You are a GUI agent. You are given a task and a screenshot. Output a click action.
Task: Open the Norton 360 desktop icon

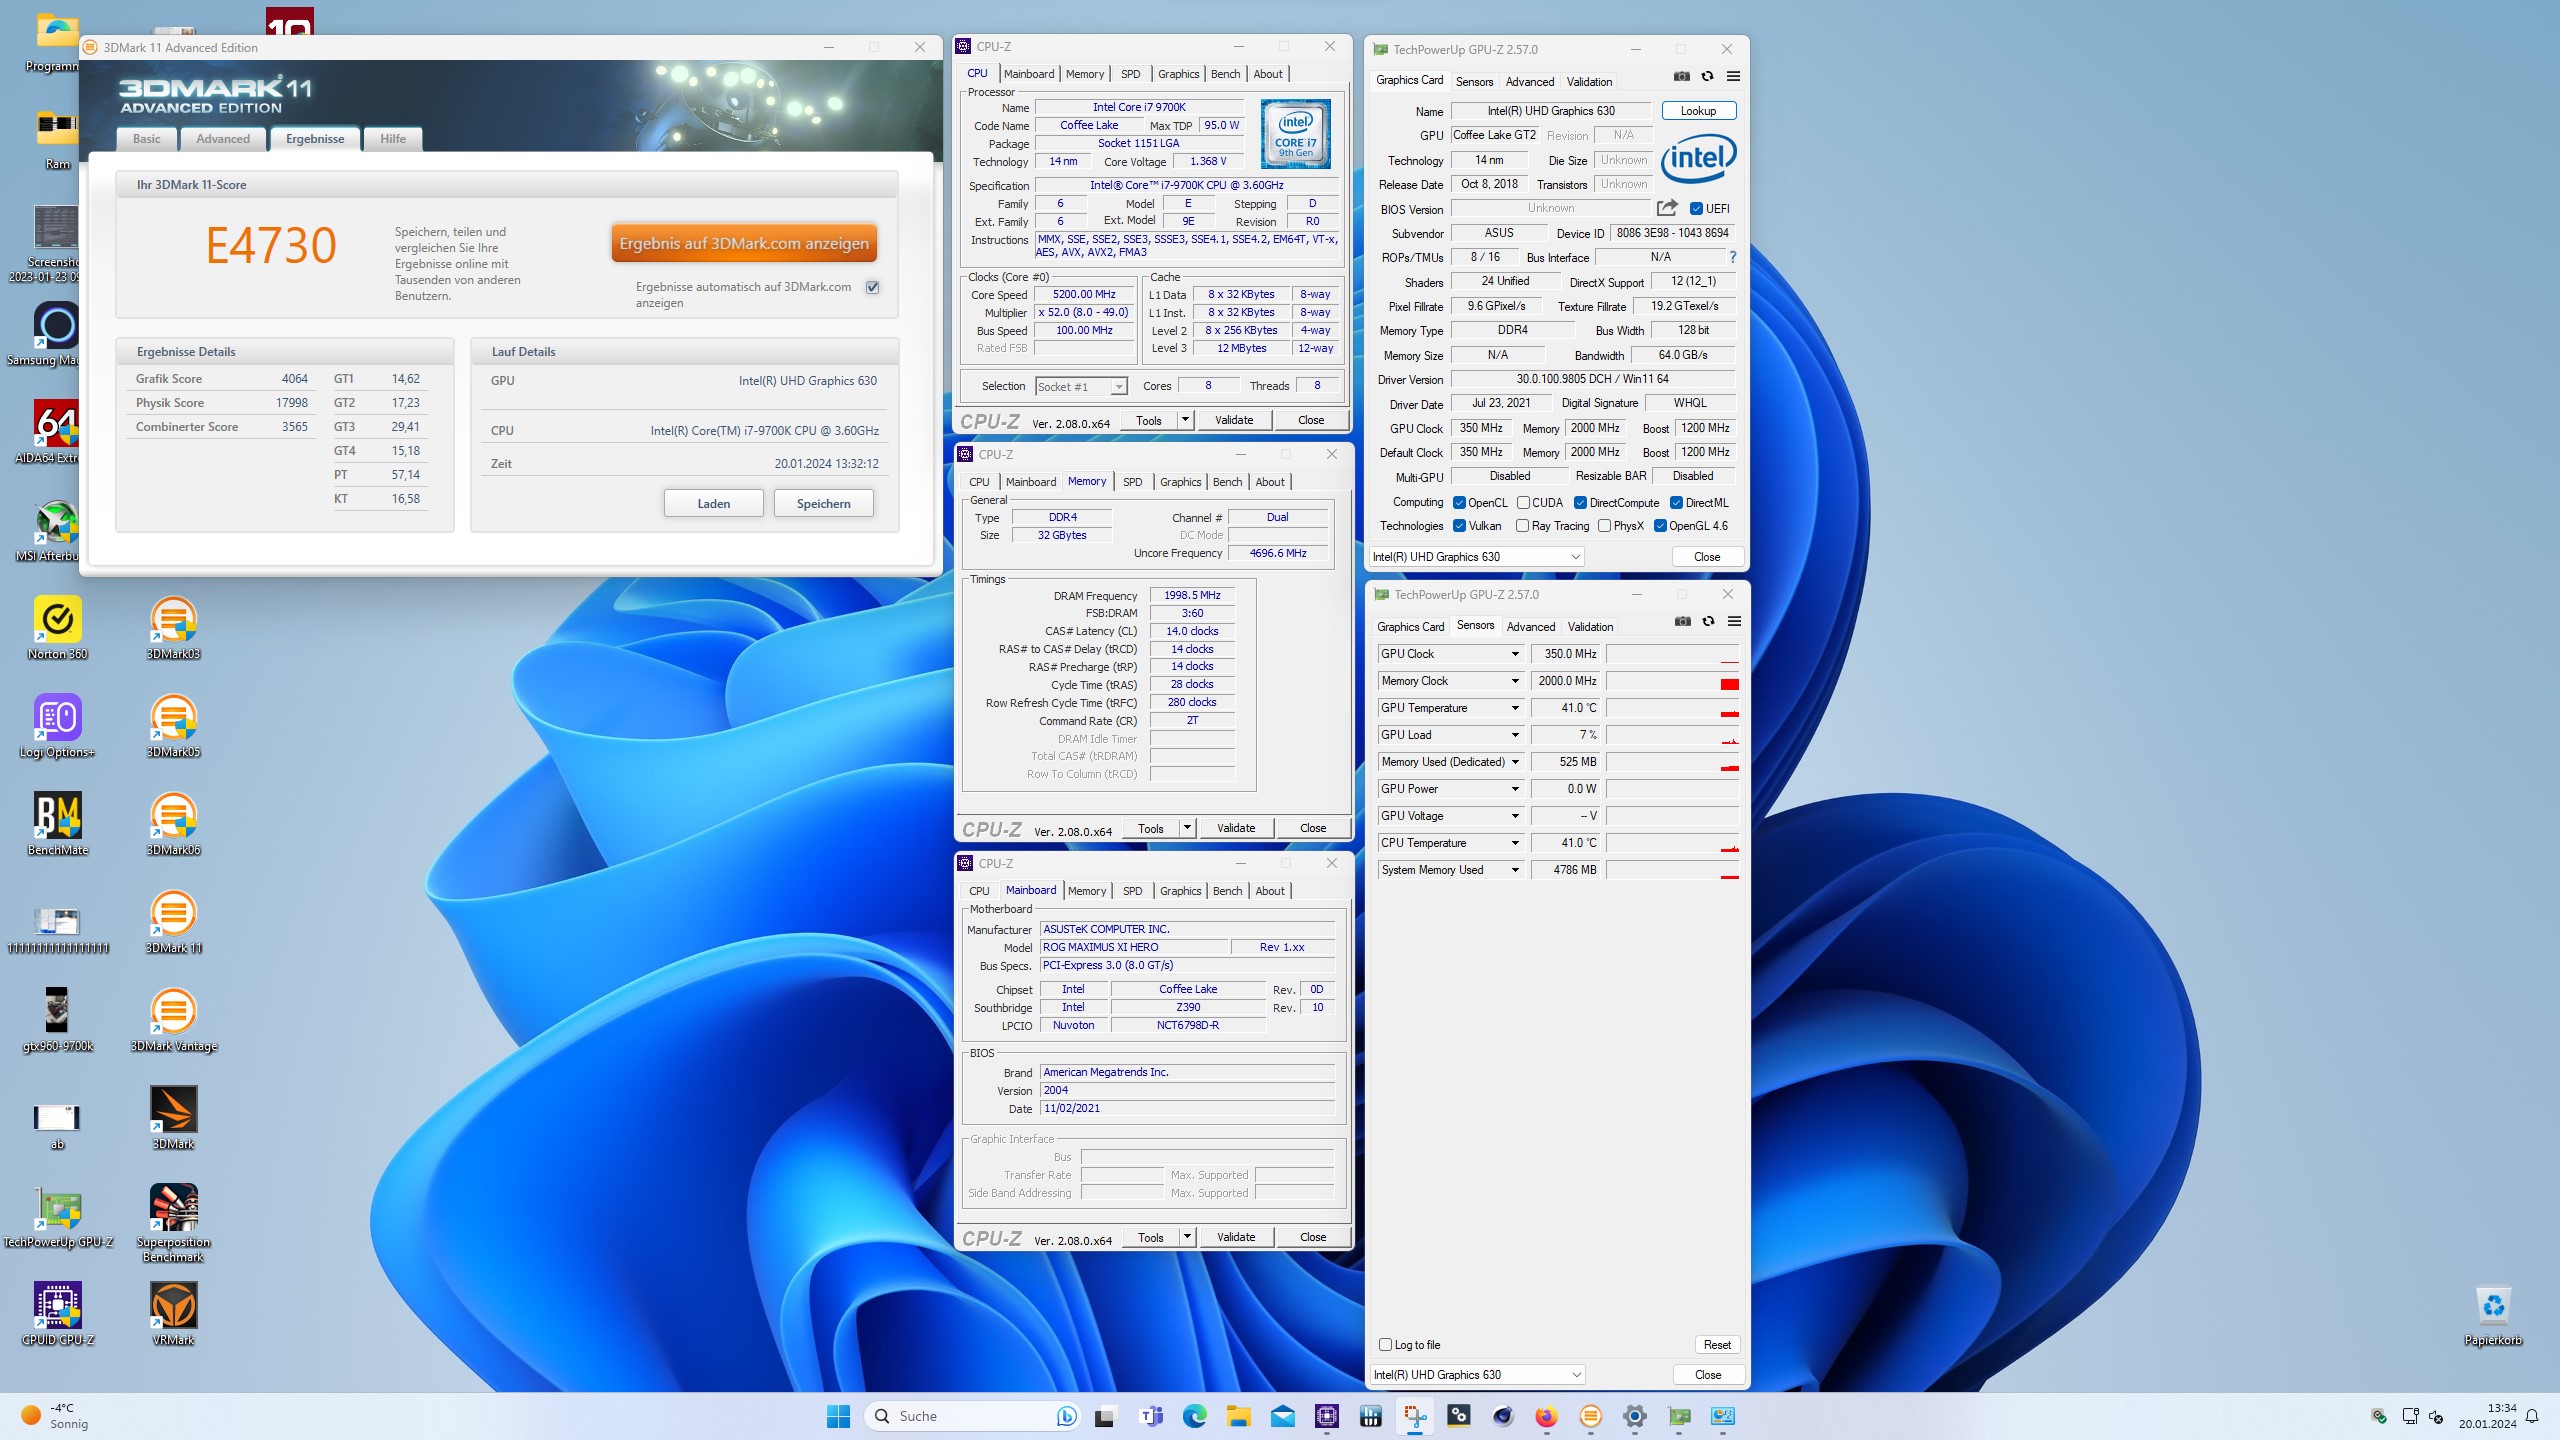coord(57,627)
